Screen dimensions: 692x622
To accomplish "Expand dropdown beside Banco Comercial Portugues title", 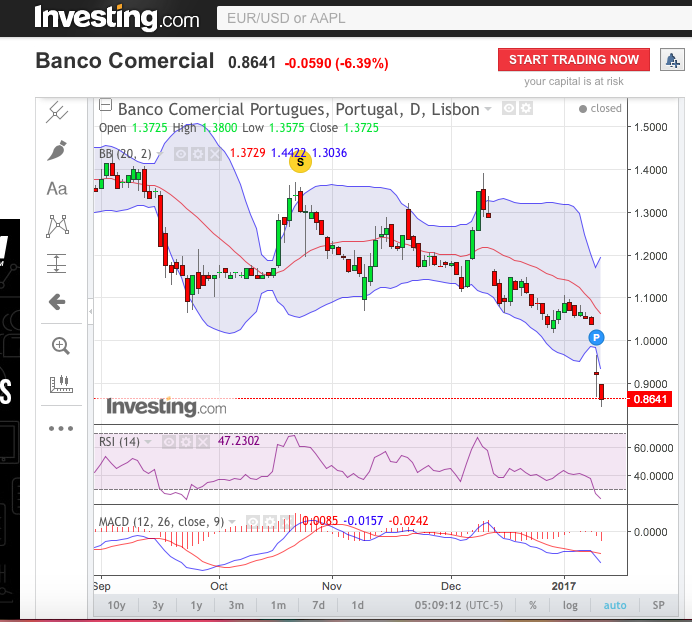I will point(488,109).
